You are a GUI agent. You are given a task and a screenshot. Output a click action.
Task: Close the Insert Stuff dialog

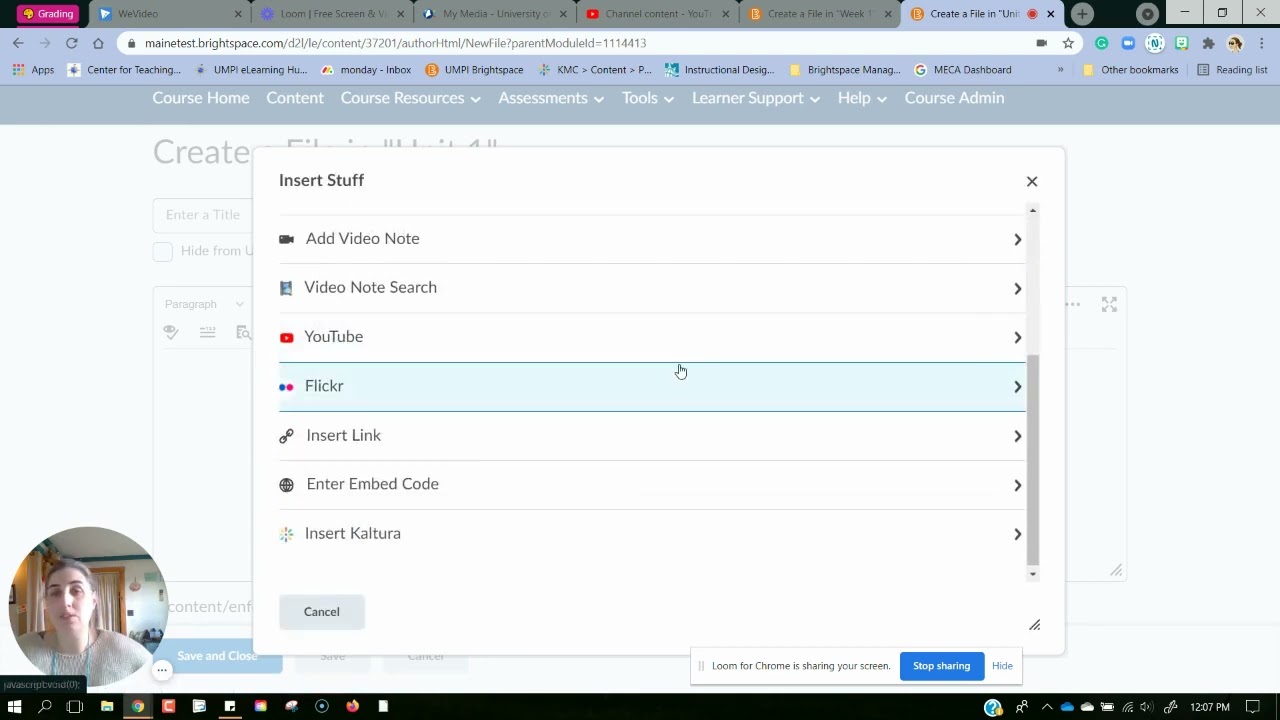click(1032, 181)
